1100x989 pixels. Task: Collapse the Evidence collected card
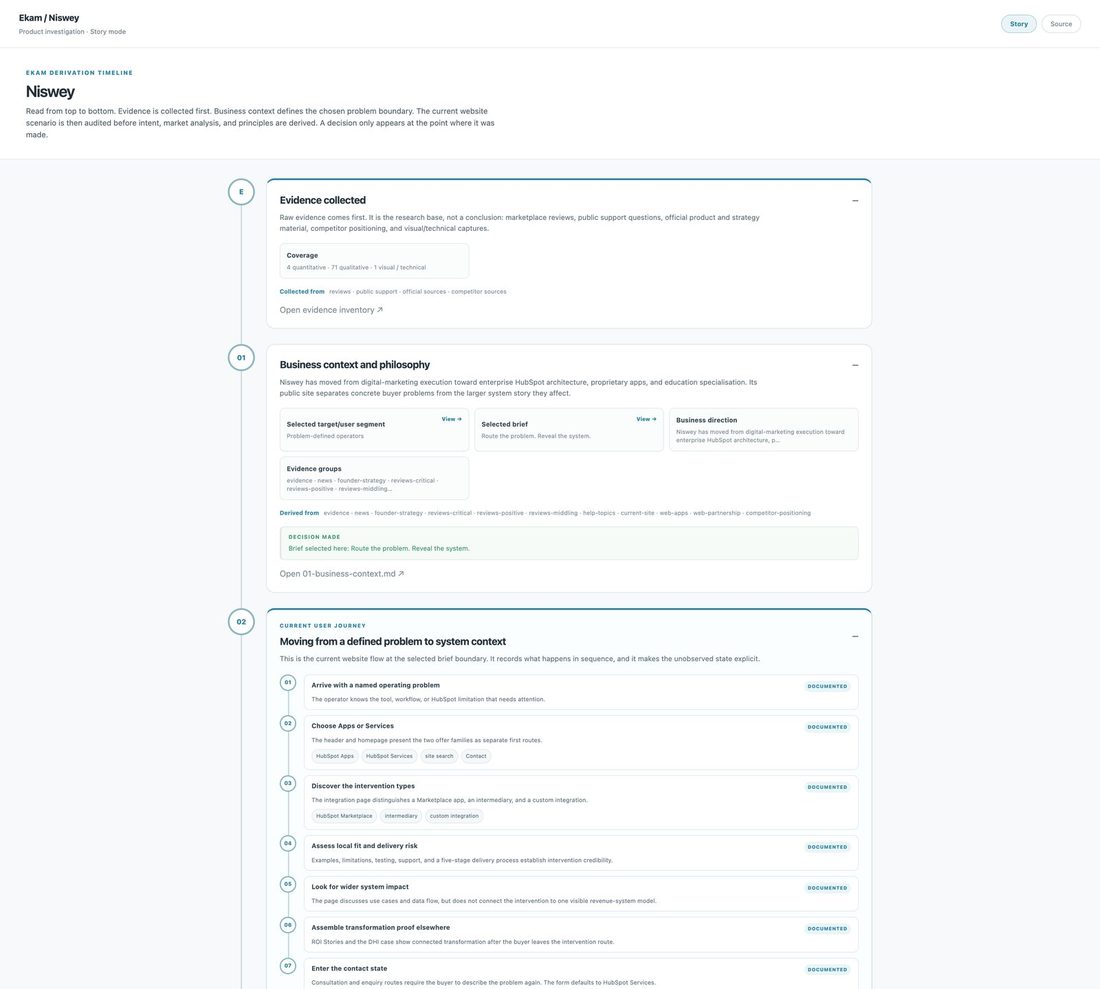[854, 201]
